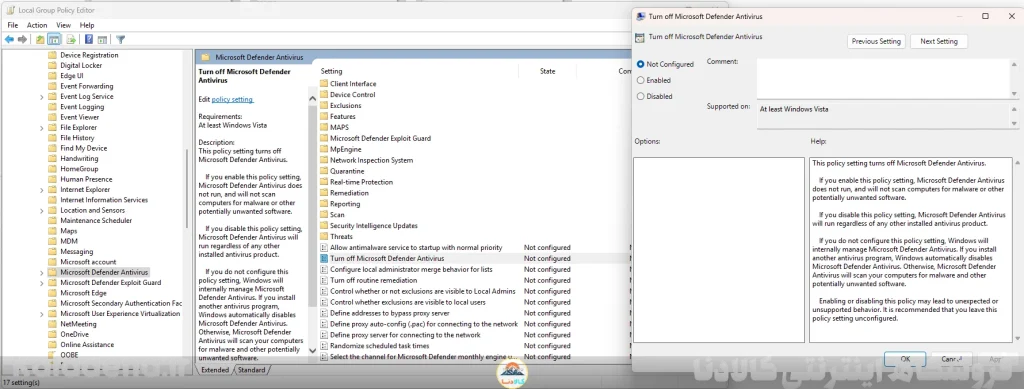Image resolution: width=1024 pixels, height=389 pixels.
Task: Click the Quarantine folder icon
Action: (x=323, y=171)
